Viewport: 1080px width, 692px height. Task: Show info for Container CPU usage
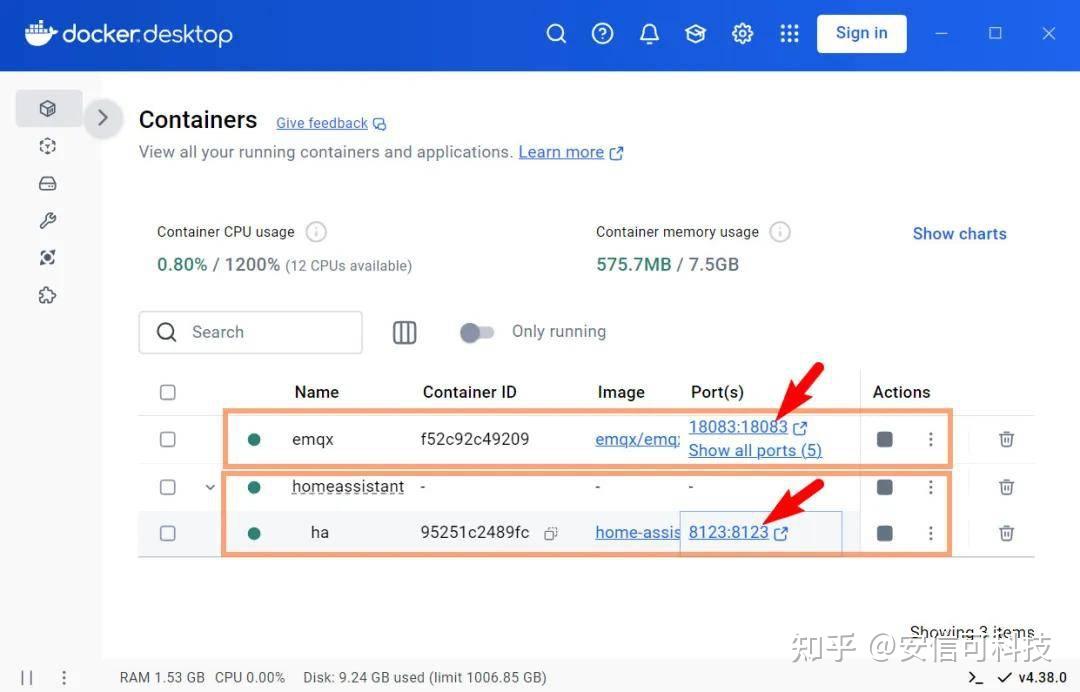pos(316,232)
